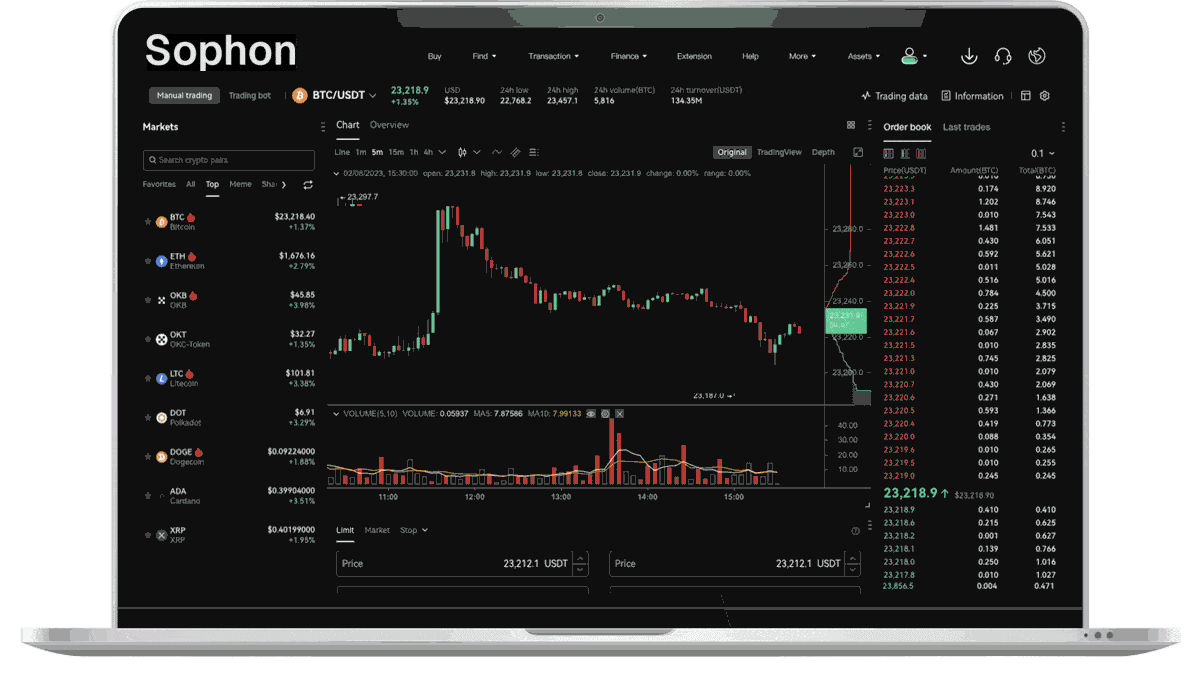This screenshot has width=1200, height=699.
Task: Select the Market order tab
Action: pos(377,530)
